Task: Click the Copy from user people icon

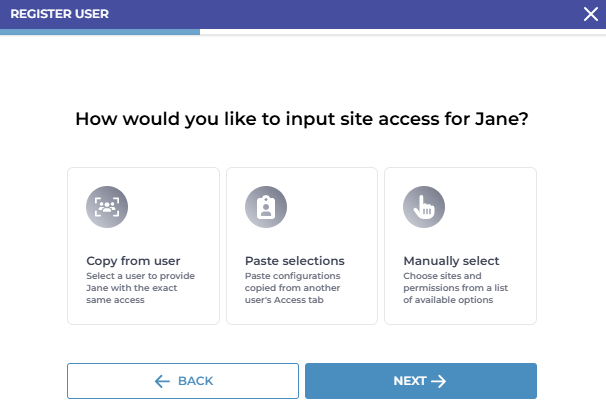Action: [x=106, y=208]
